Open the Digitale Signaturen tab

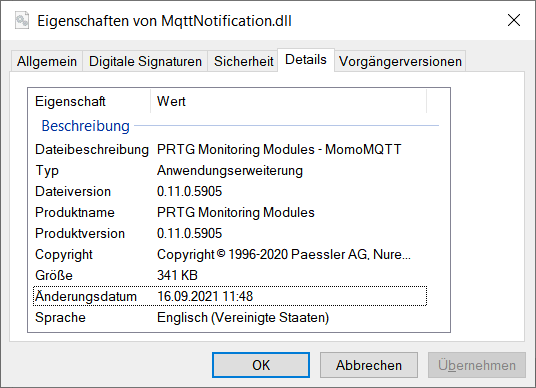(x=145, y=62)
